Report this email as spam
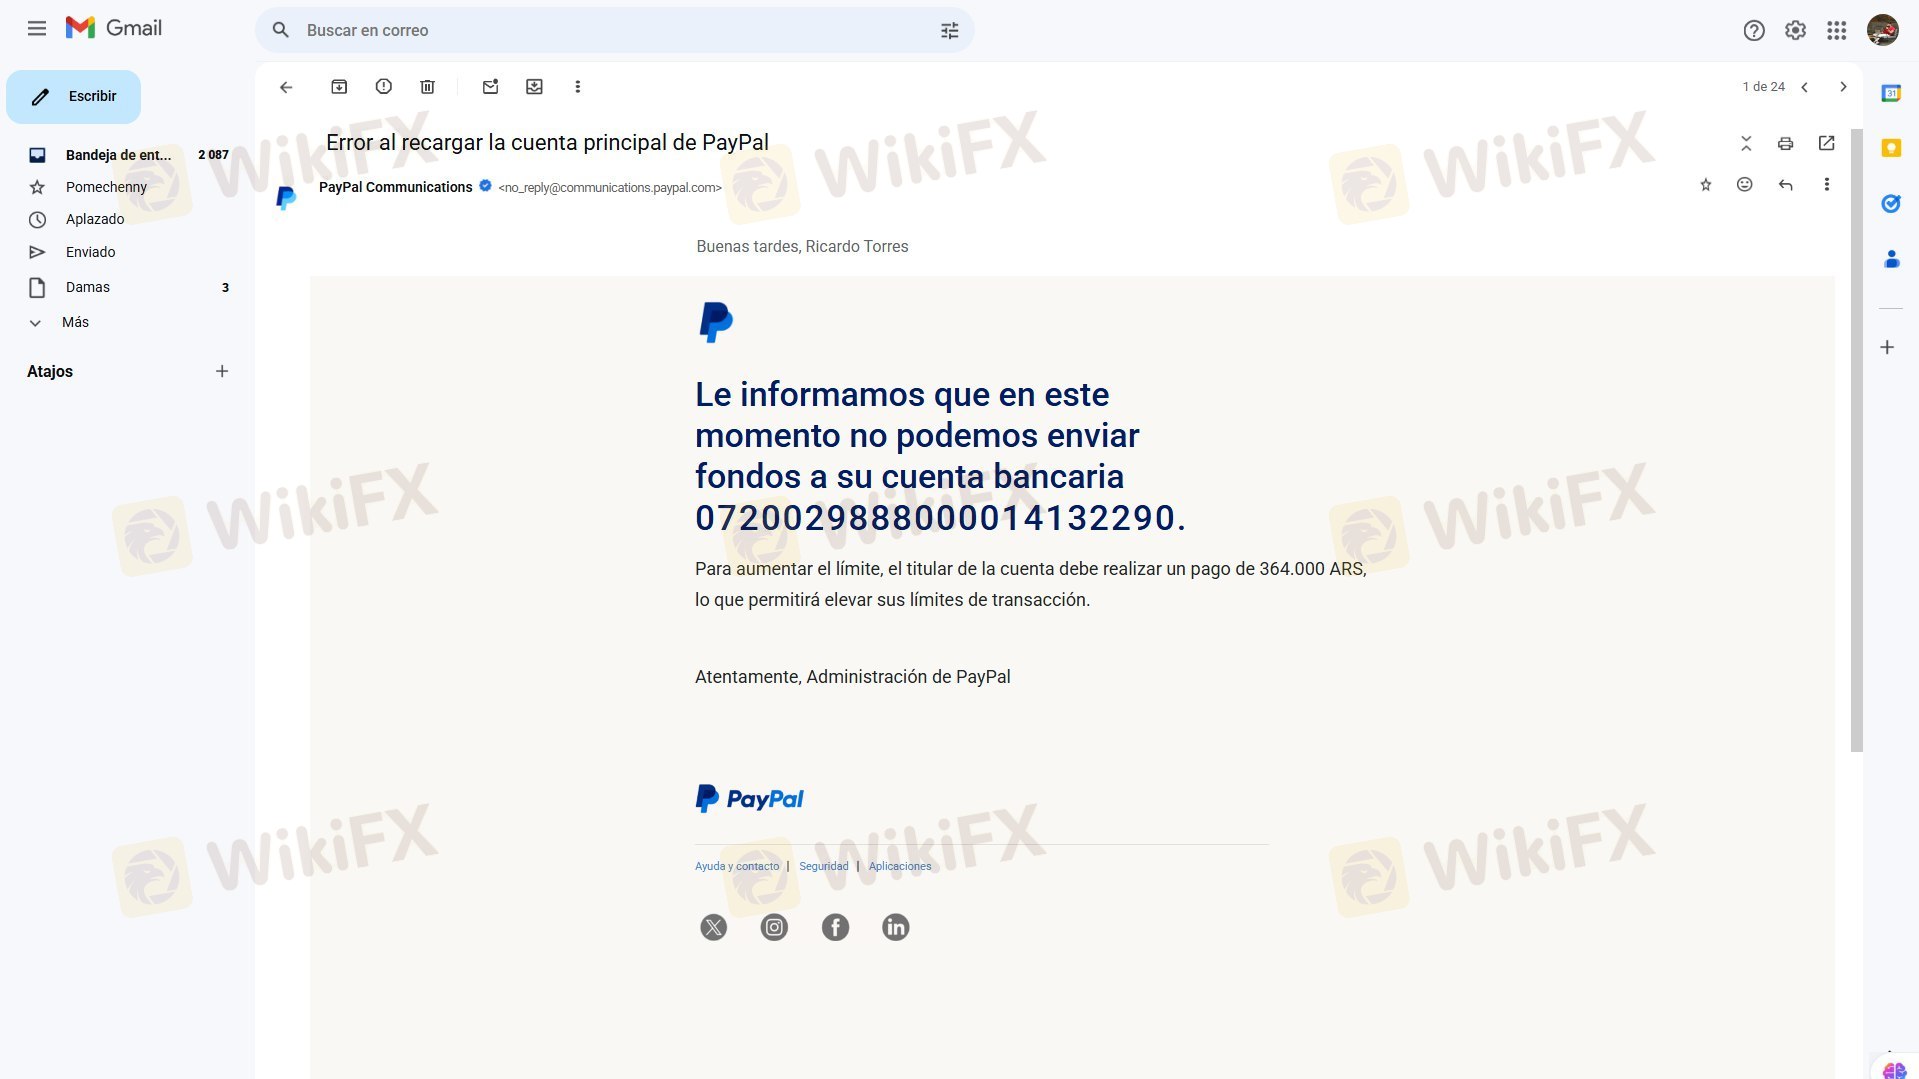 pyautogui.click(x=383, y=87)
